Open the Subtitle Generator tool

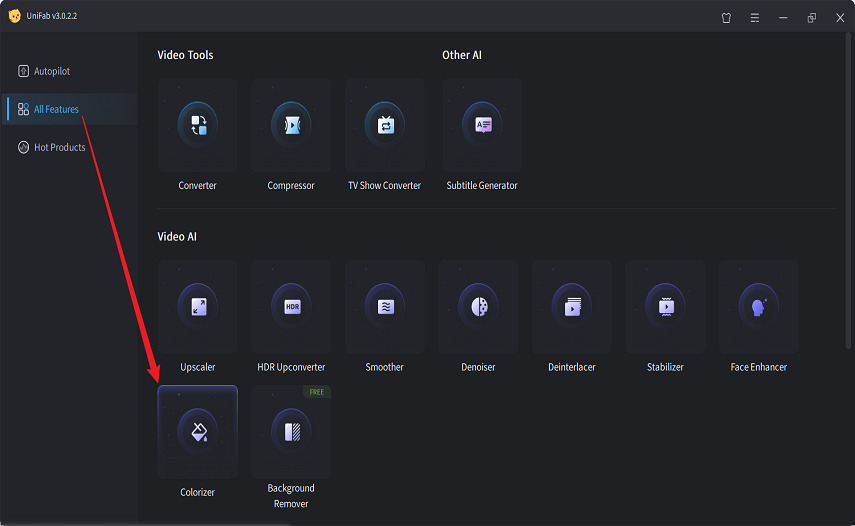tap(482, 126)
